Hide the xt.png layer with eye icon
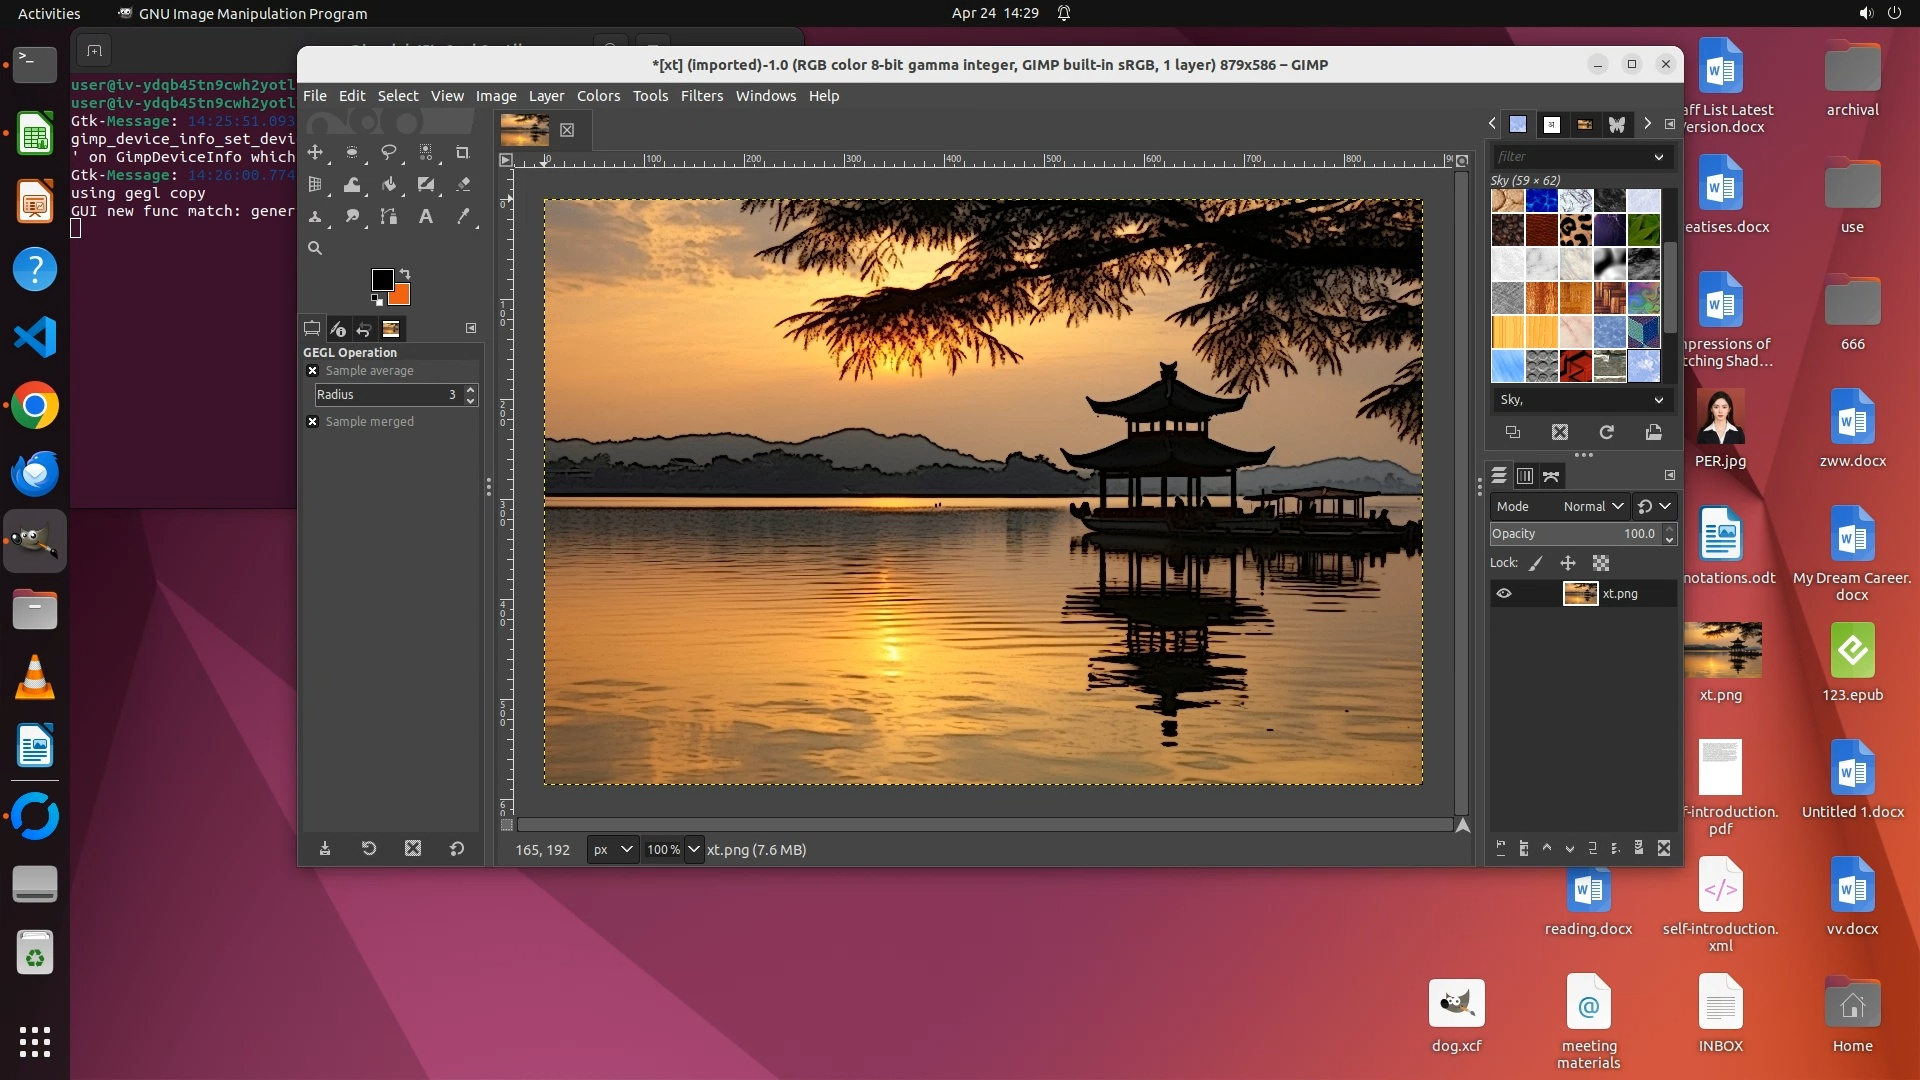This screenshot has width=1920, height=1080. pyautogui.click(x=1504, y=594)
